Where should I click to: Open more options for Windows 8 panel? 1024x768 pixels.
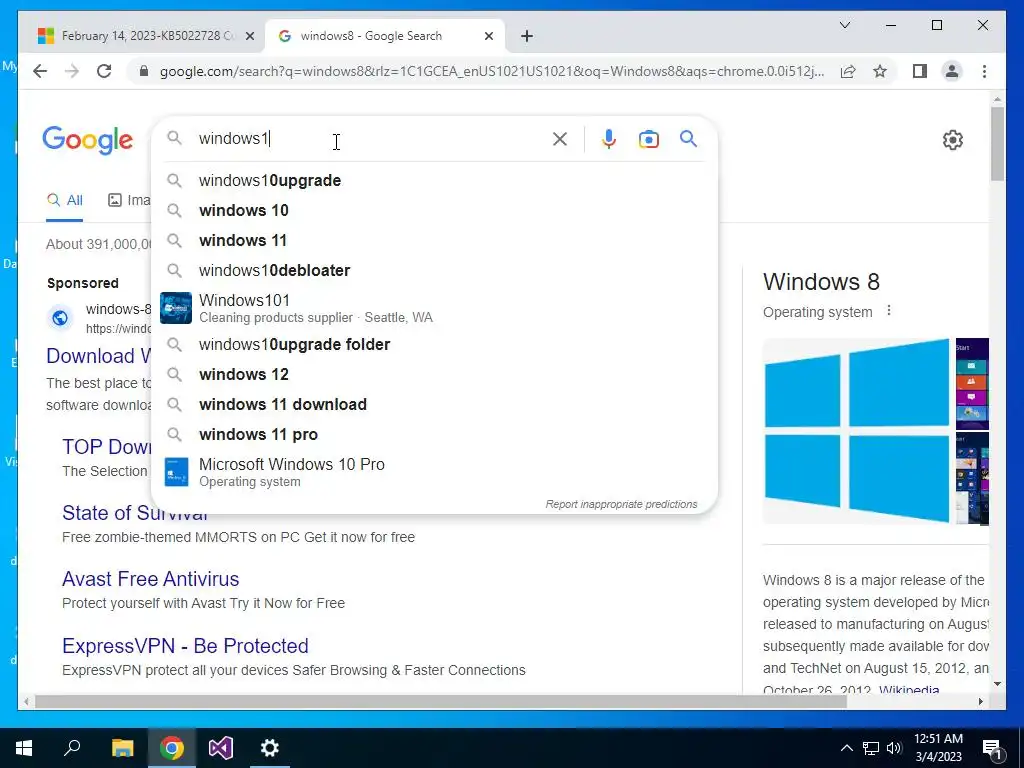coord(889,311)
